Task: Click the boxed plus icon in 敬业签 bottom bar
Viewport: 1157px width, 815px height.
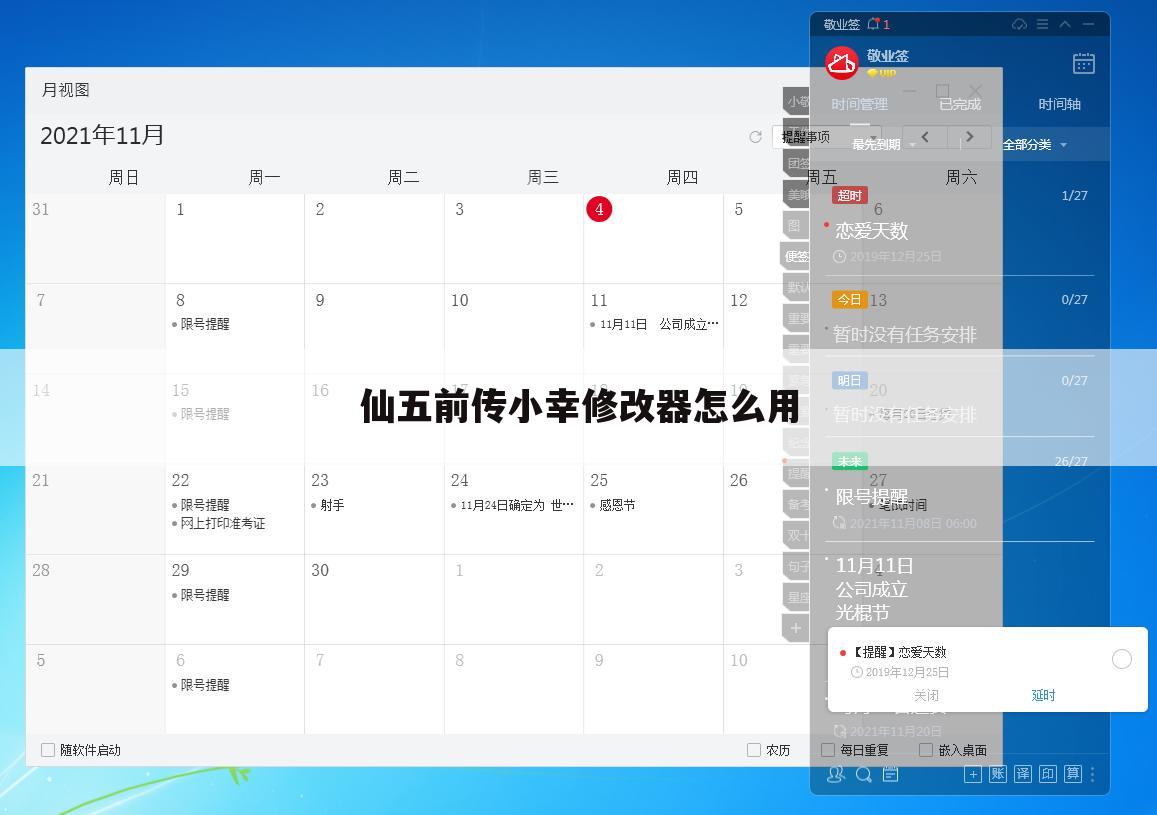Action: pos(973,774)
